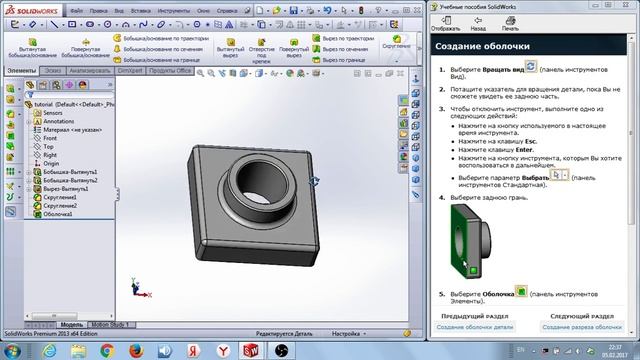Viewport: 640px width, 360px height.
Task: Open link Создание оболочки детали
Action: [475, 327]
